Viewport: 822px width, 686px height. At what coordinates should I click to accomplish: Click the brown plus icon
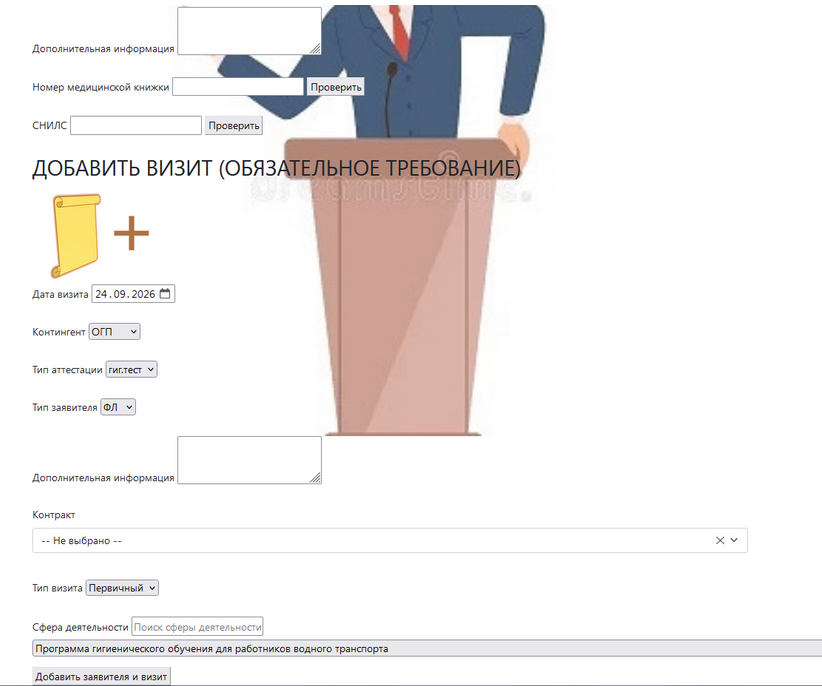click(x=132, y=233)
